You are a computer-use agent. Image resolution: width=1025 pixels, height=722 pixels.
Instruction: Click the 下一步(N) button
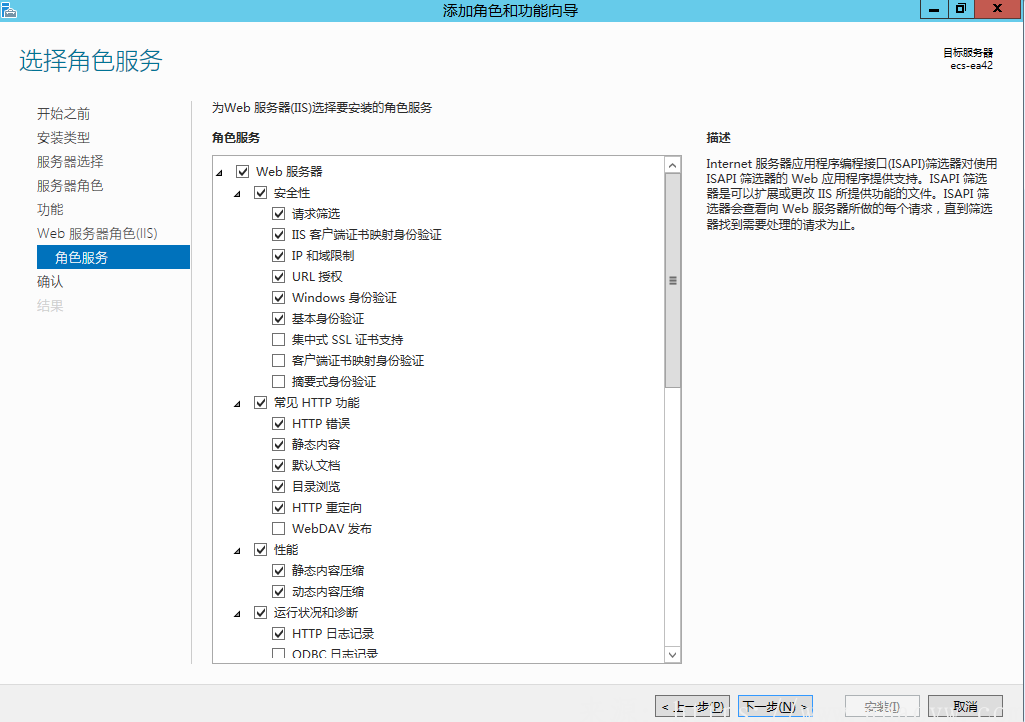(774, 707)
